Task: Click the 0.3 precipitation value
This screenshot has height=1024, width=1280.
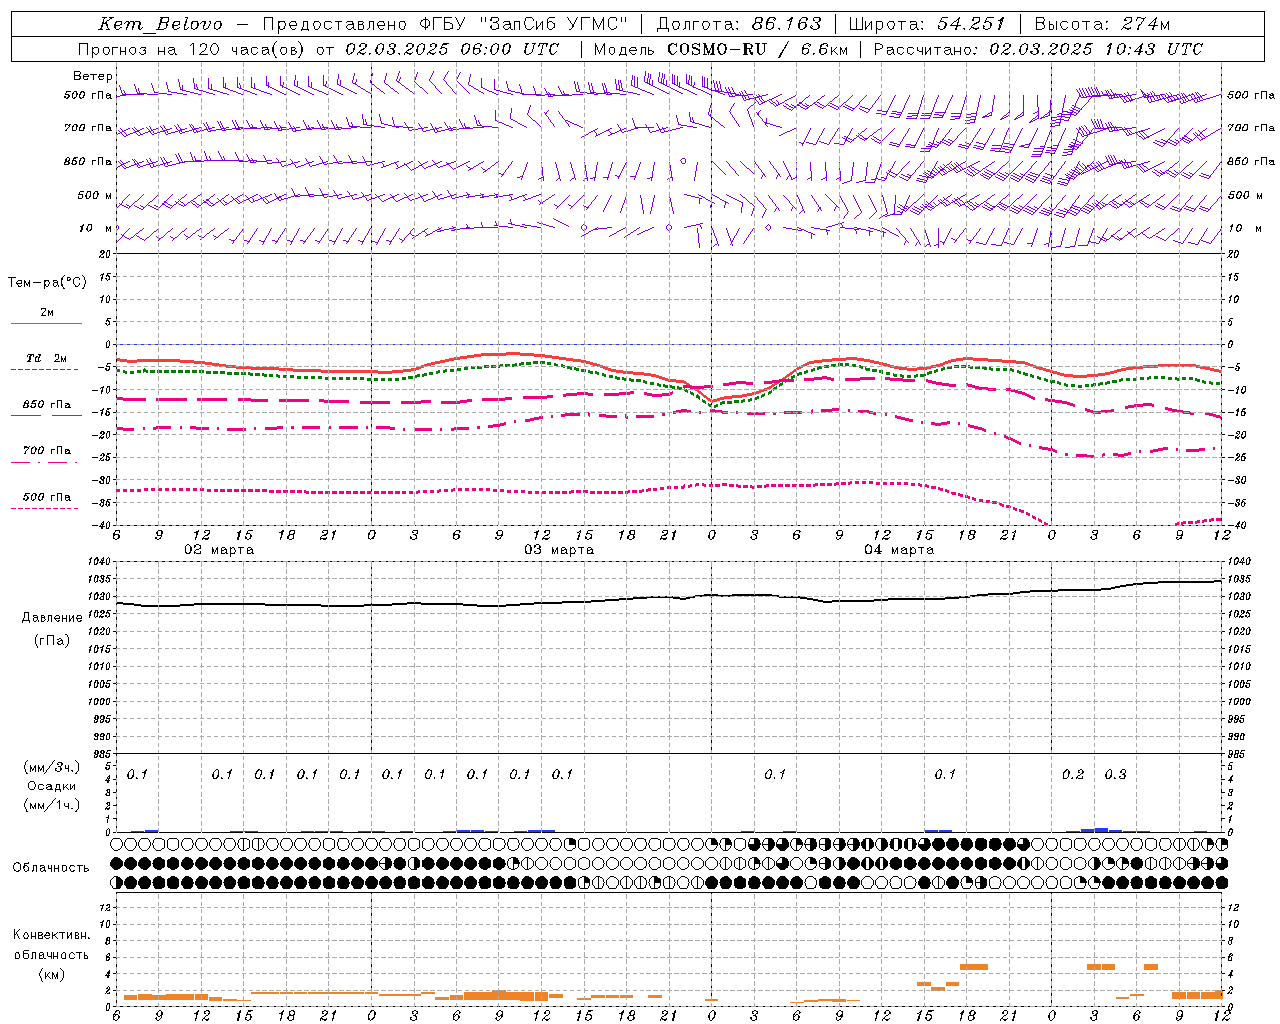Action: coord(1115,774)
